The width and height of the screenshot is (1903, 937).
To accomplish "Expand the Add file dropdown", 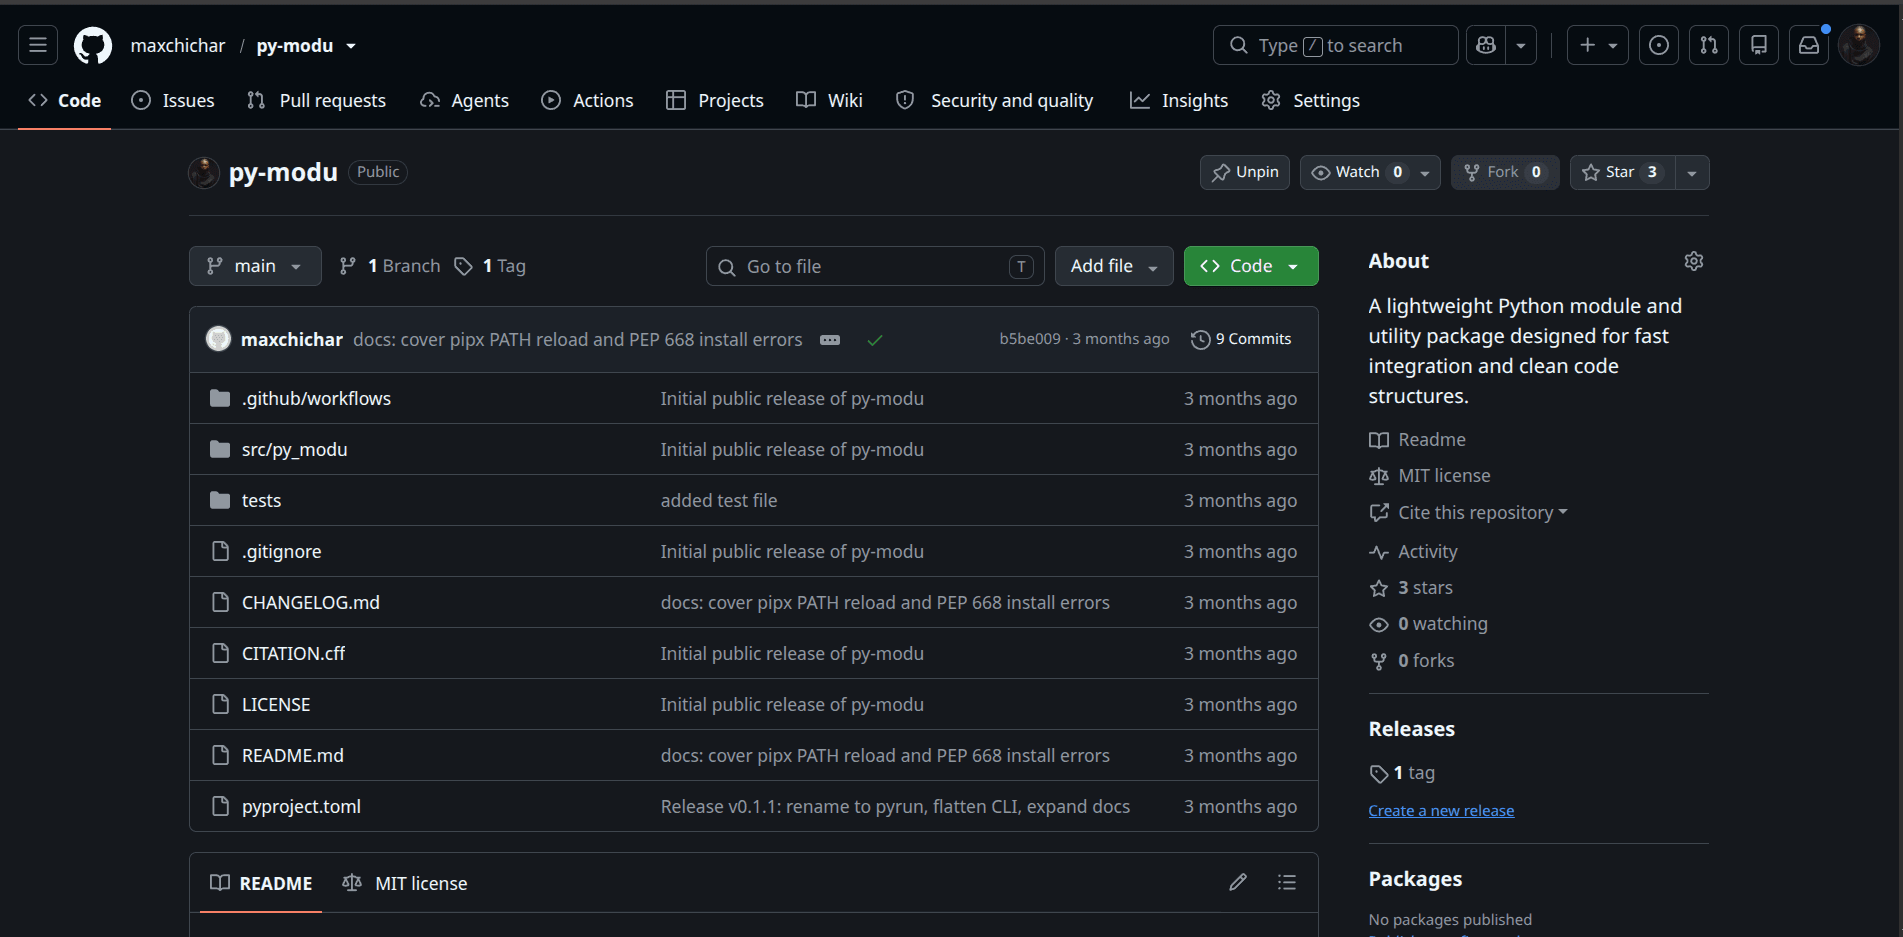I will tap(1114, 266).
